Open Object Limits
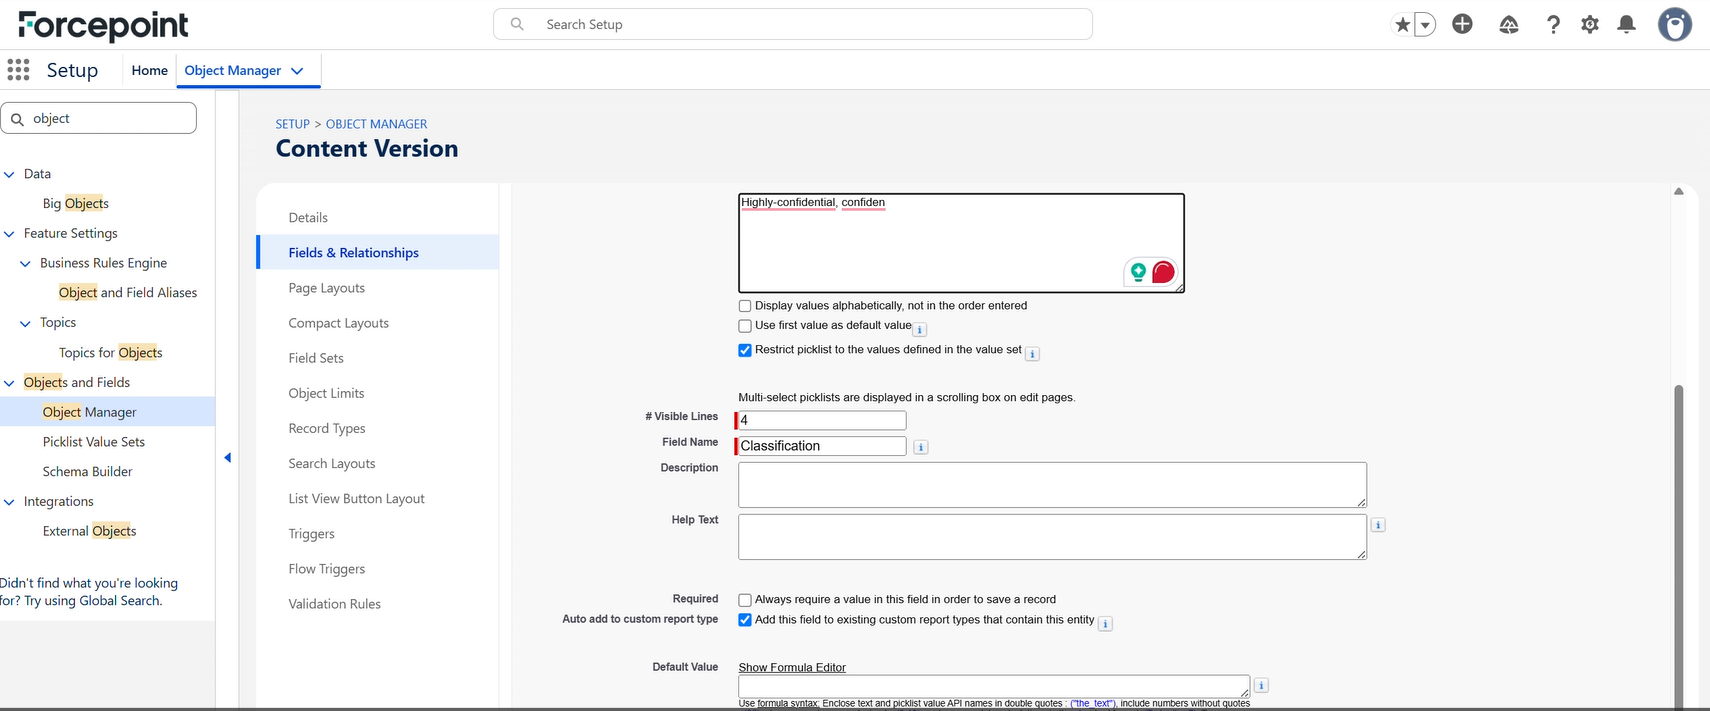1710x711 pixels. [326, 392]
